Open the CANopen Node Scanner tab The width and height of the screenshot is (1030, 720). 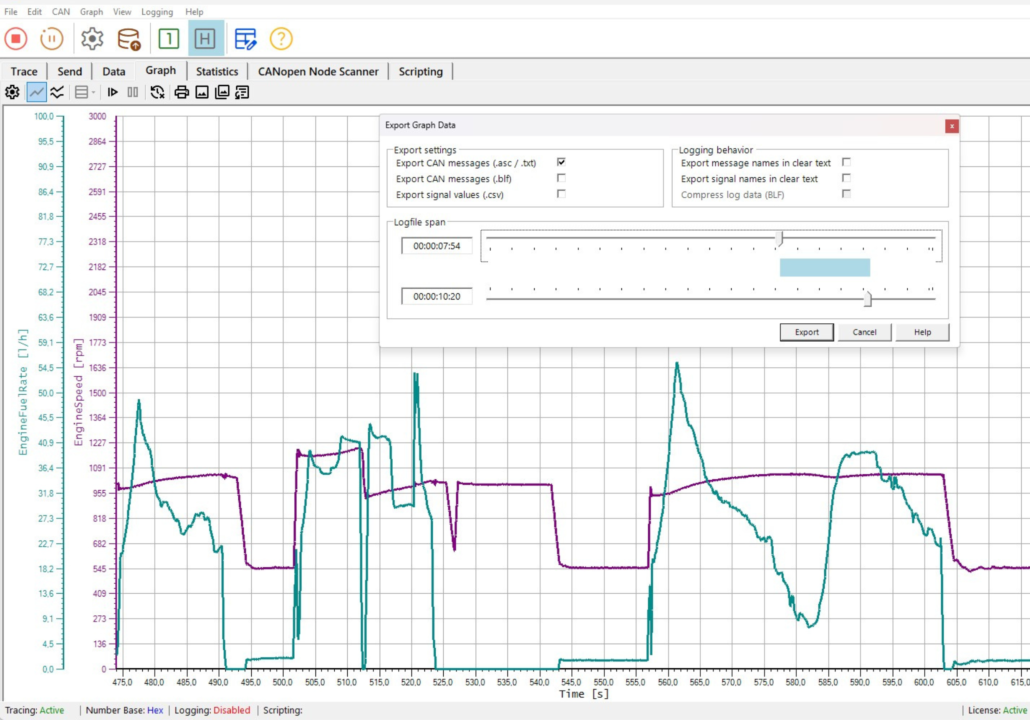318,71
